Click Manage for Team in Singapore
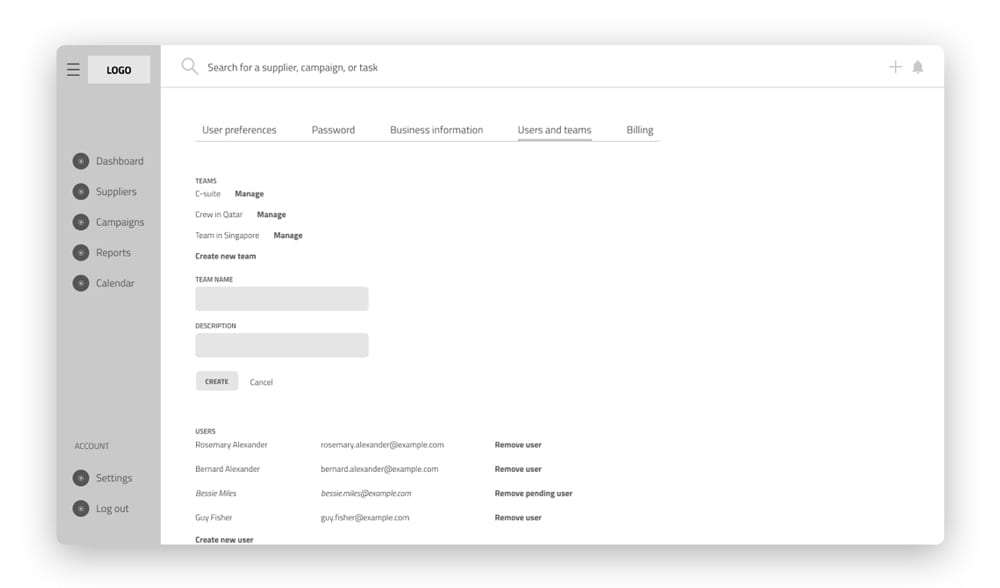This screenshot has width=1000, height=588. pos(288,235)
